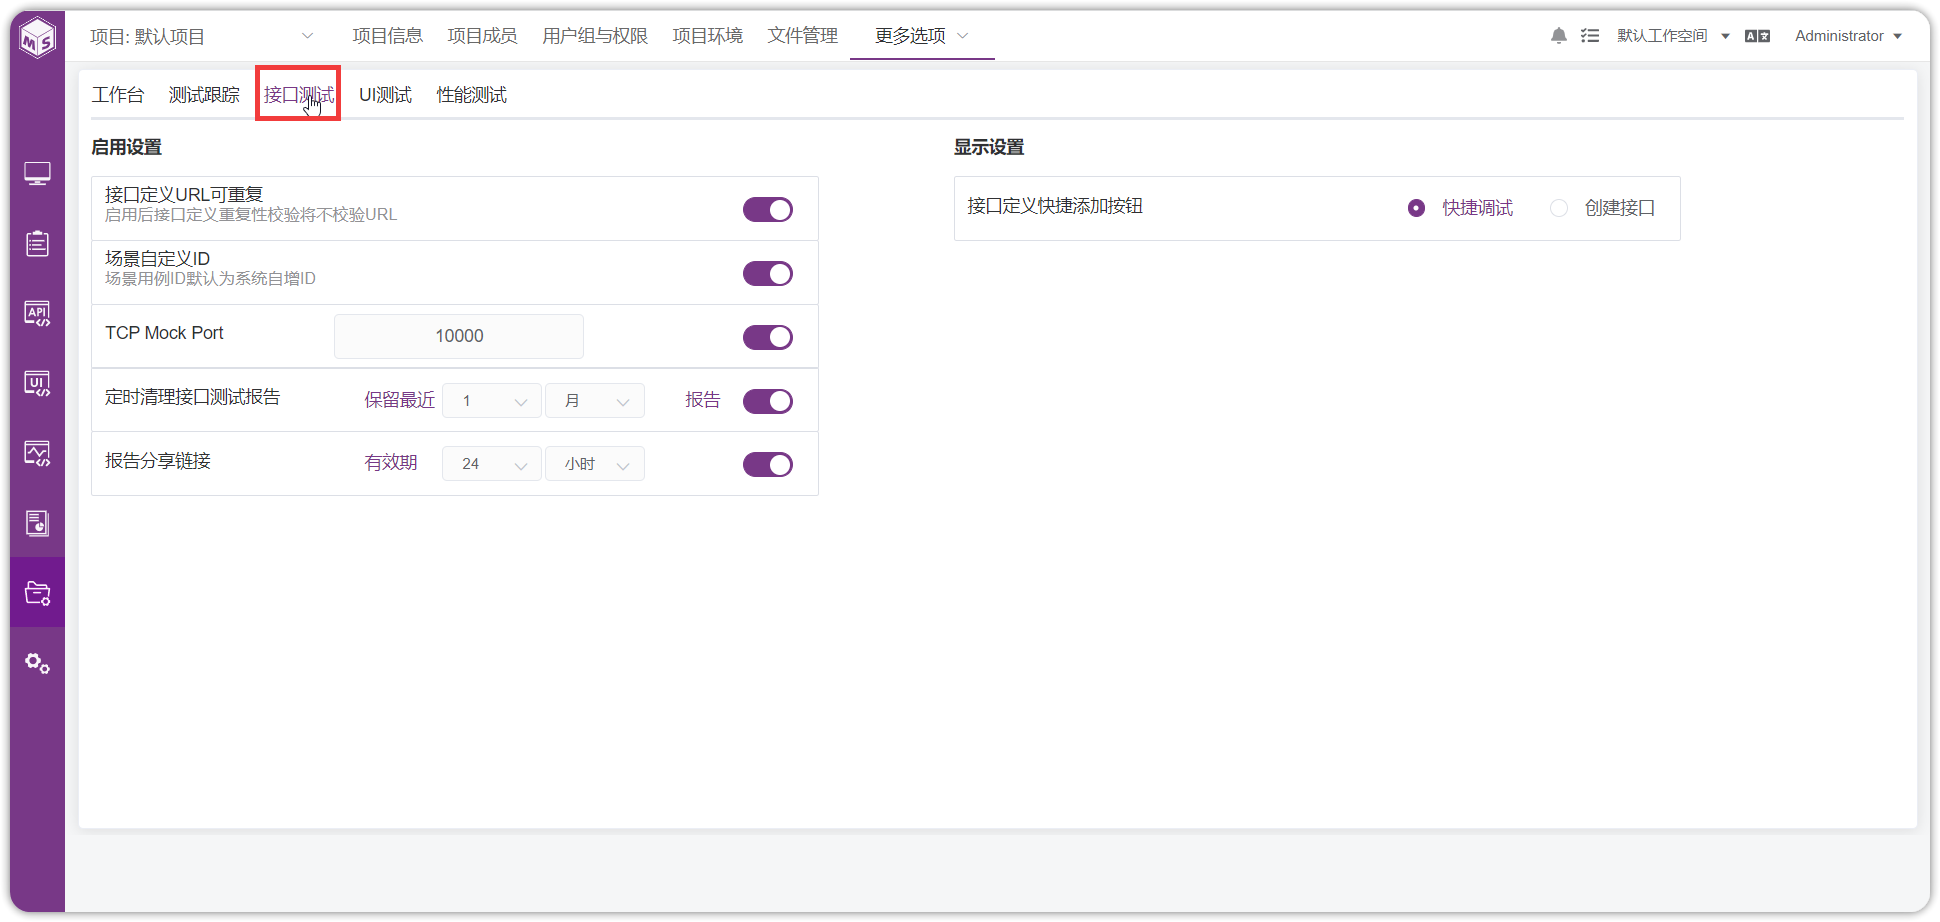Screen dimensions: 1940x922
Task: Open test tracking clipboard icon in sidebar
Action: click(37, 243)
